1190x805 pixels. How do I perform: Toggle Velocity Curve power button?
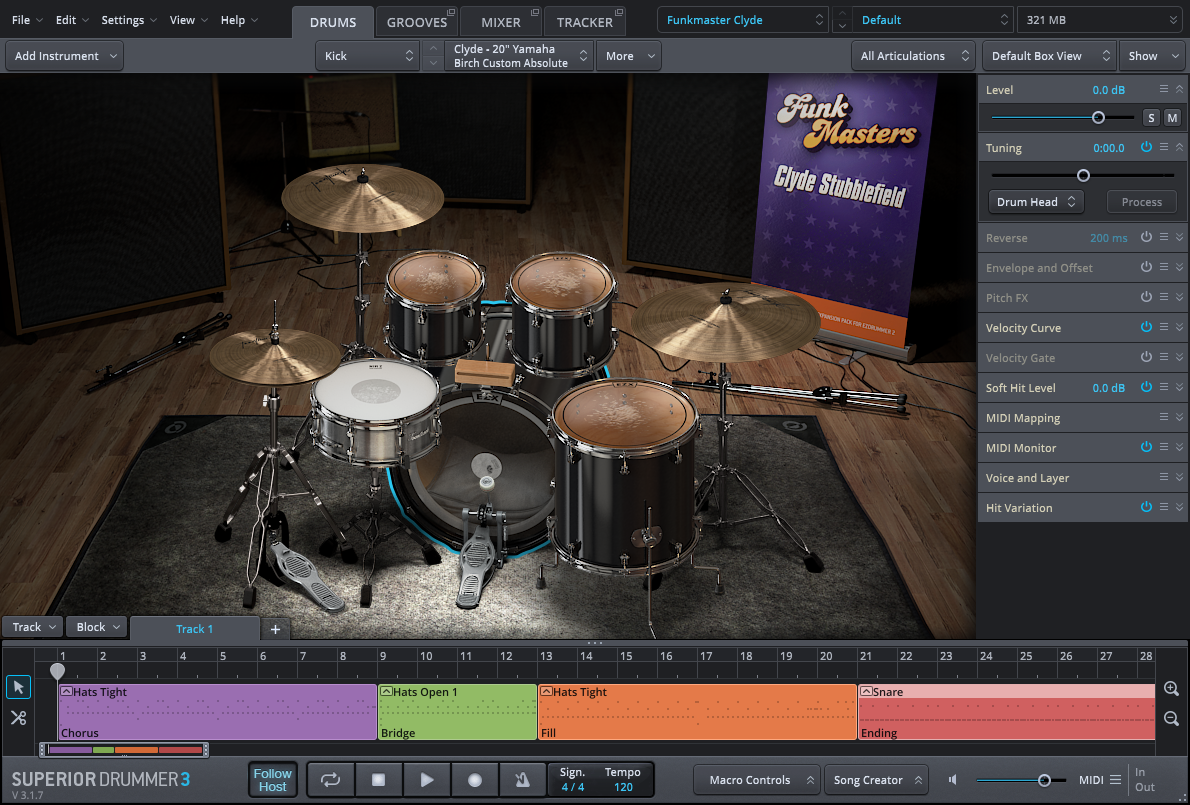tap(1146, 327)
